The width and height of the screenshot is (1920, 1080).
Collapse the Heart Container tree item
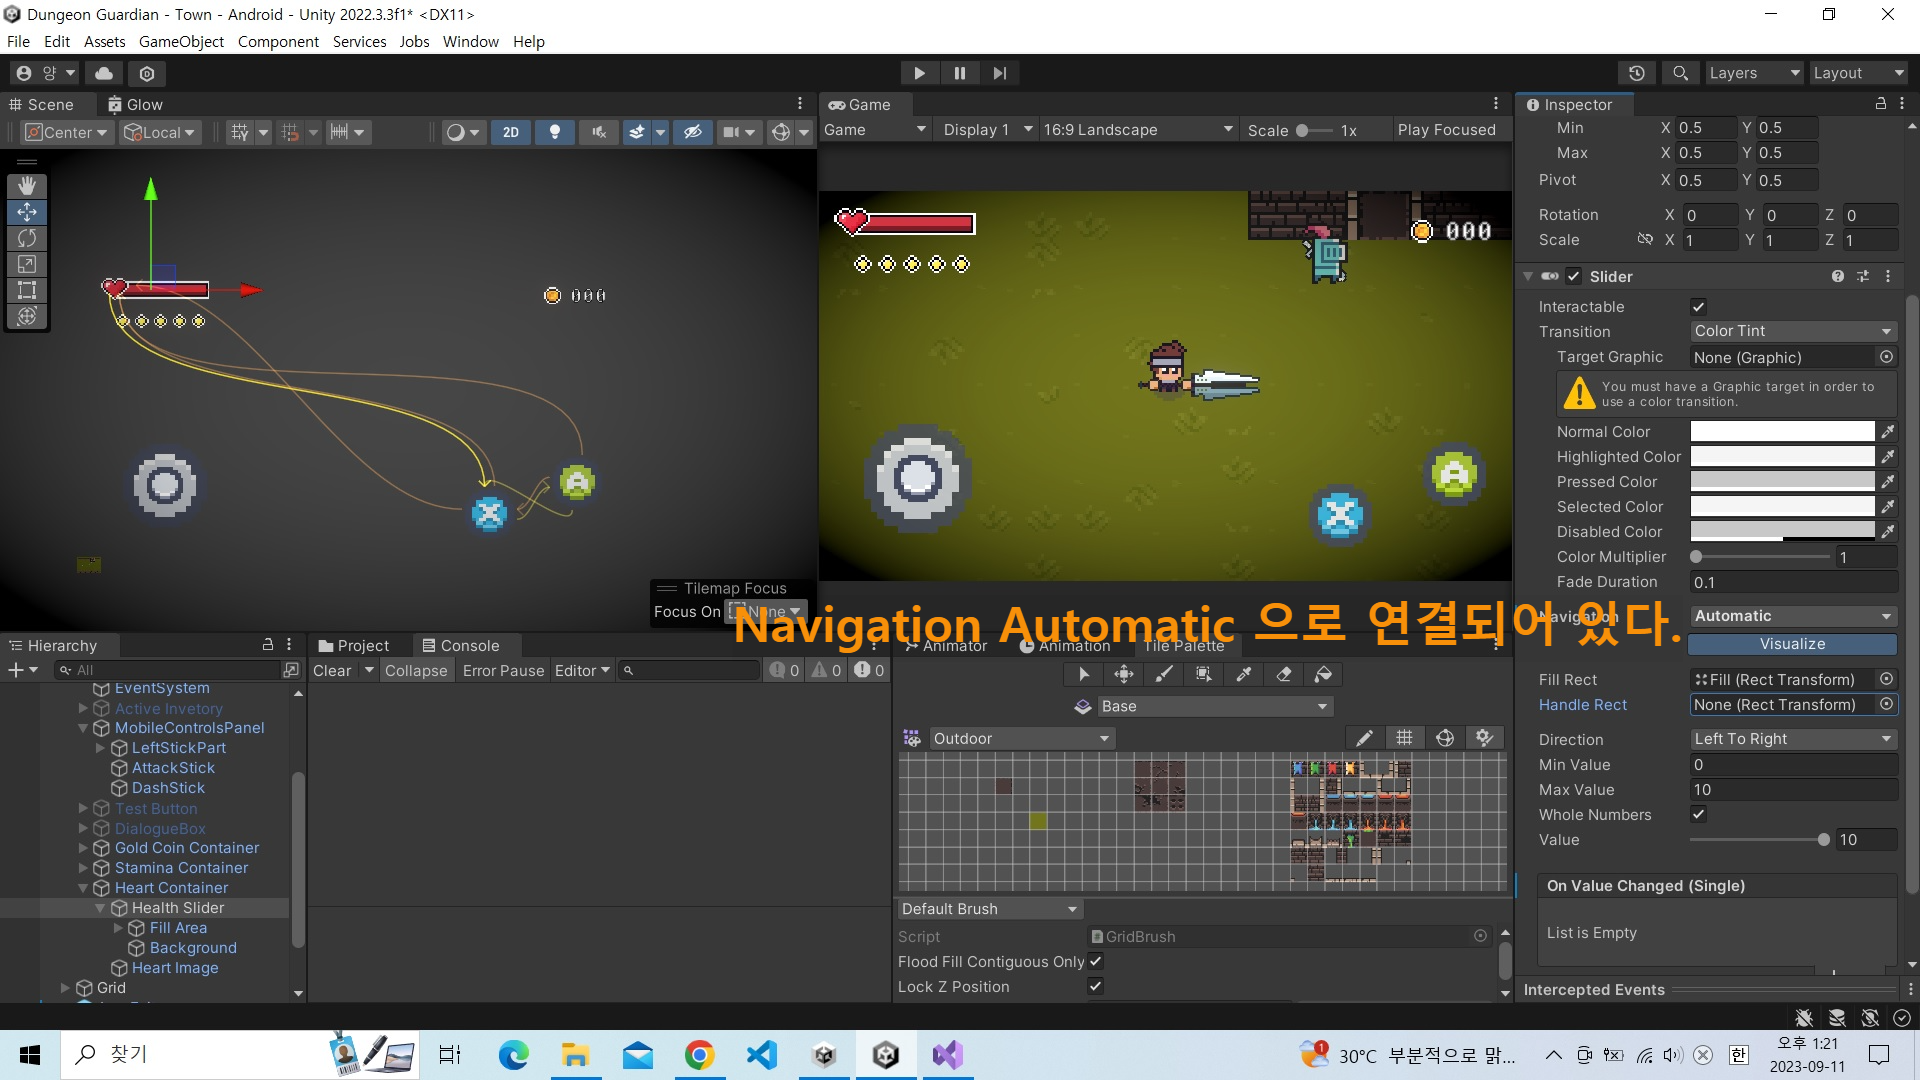pyautogui.click(x=83, y=888)
